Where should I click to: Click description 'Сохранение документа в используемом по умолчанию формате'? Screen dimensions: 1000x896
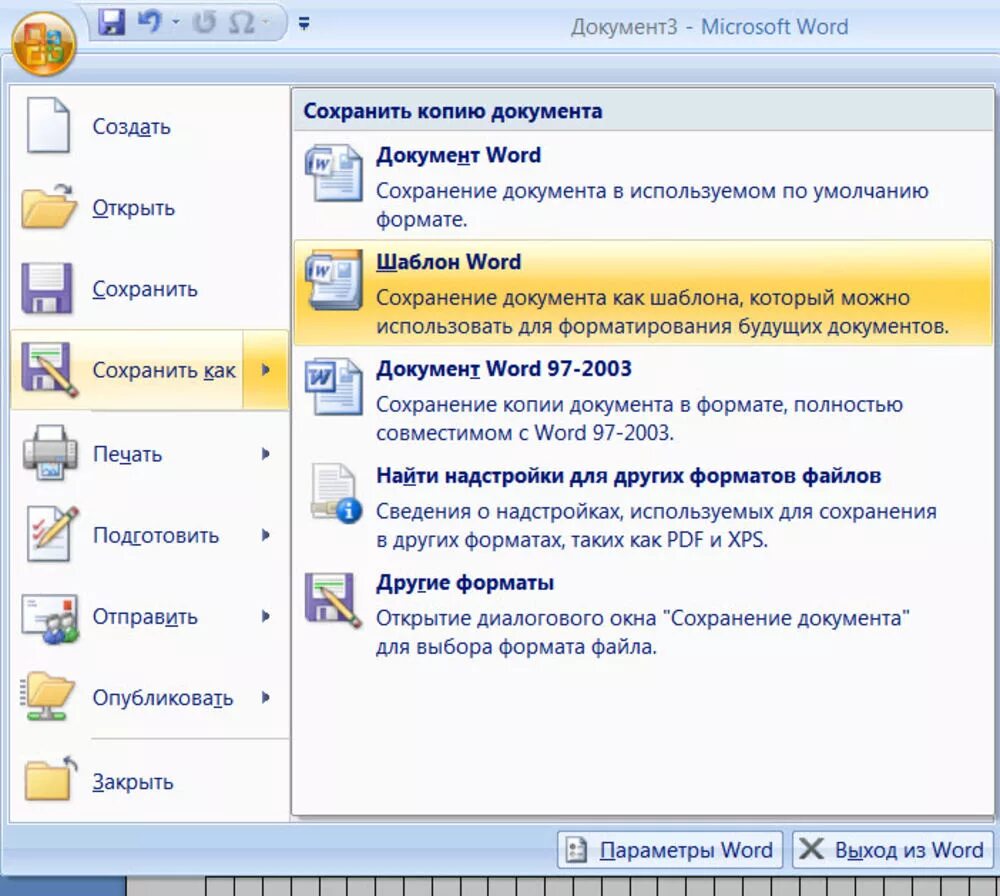(652, 205)
